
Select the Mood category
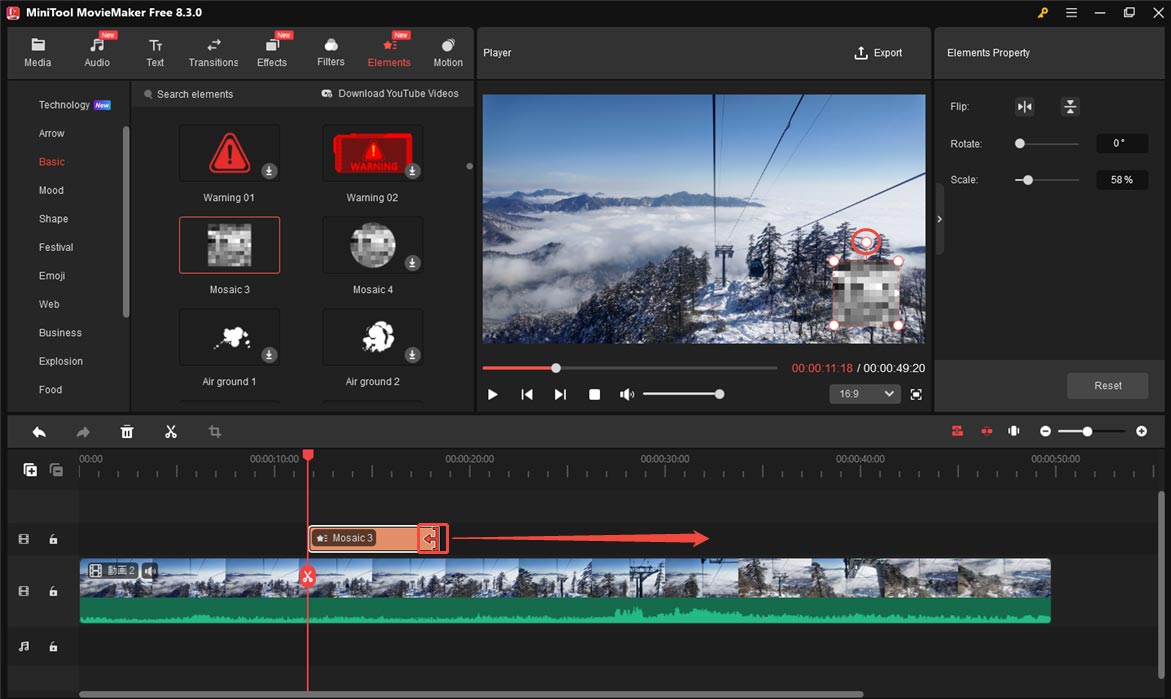pos(51,190)
